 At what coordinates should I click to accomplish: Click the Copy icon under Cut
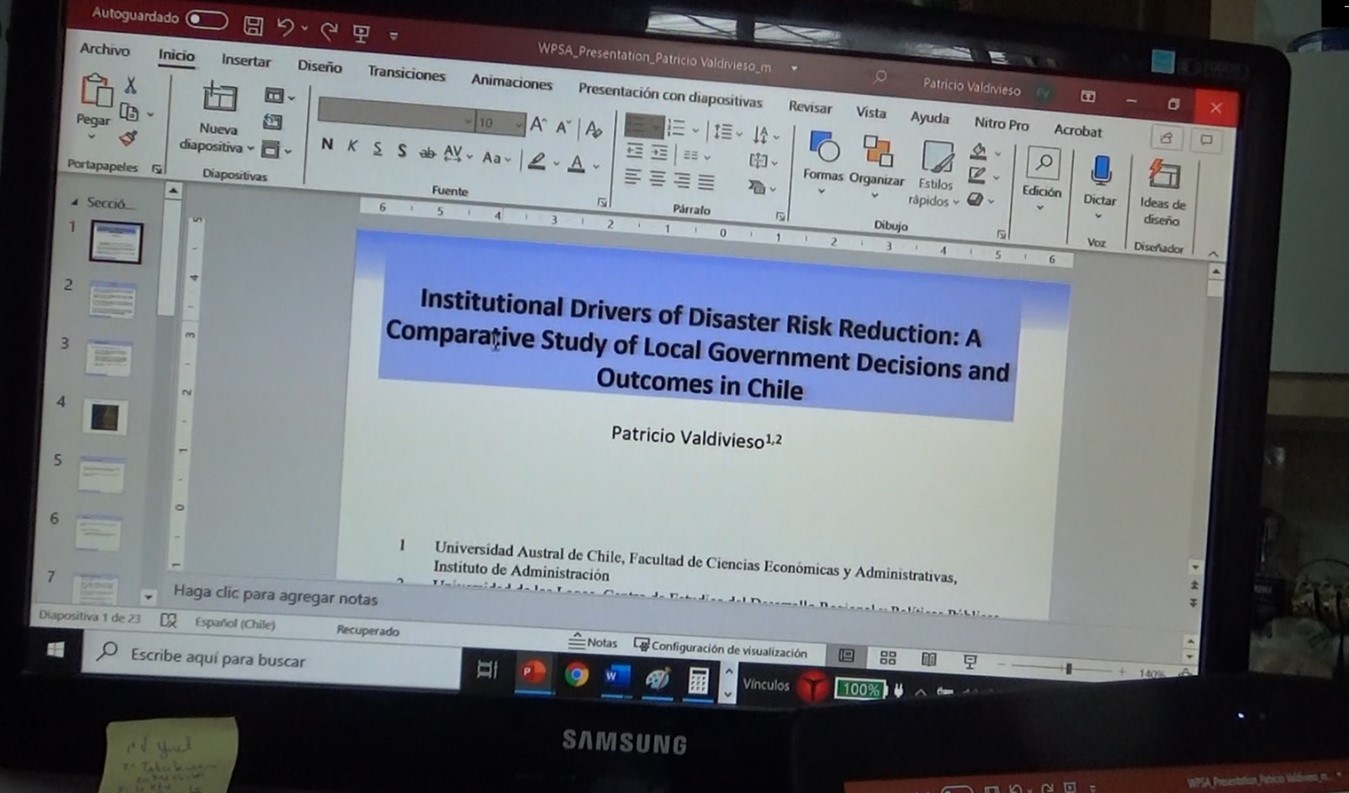coord(129,112)
